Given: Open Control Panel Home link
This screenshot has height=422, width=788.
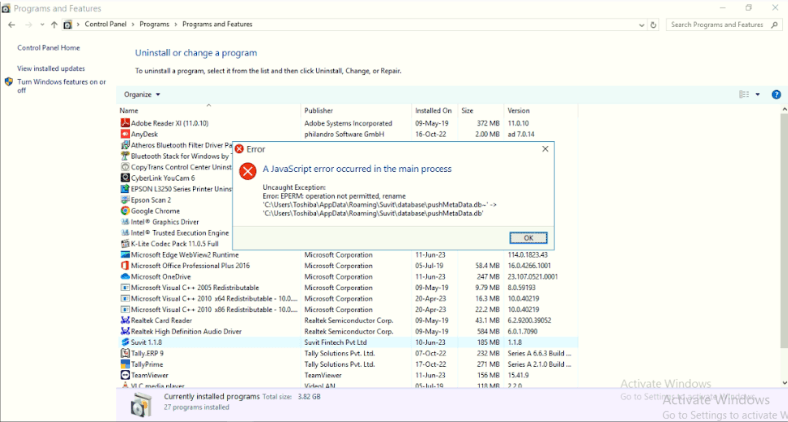Looking at the screenshot, I should 49,48.
